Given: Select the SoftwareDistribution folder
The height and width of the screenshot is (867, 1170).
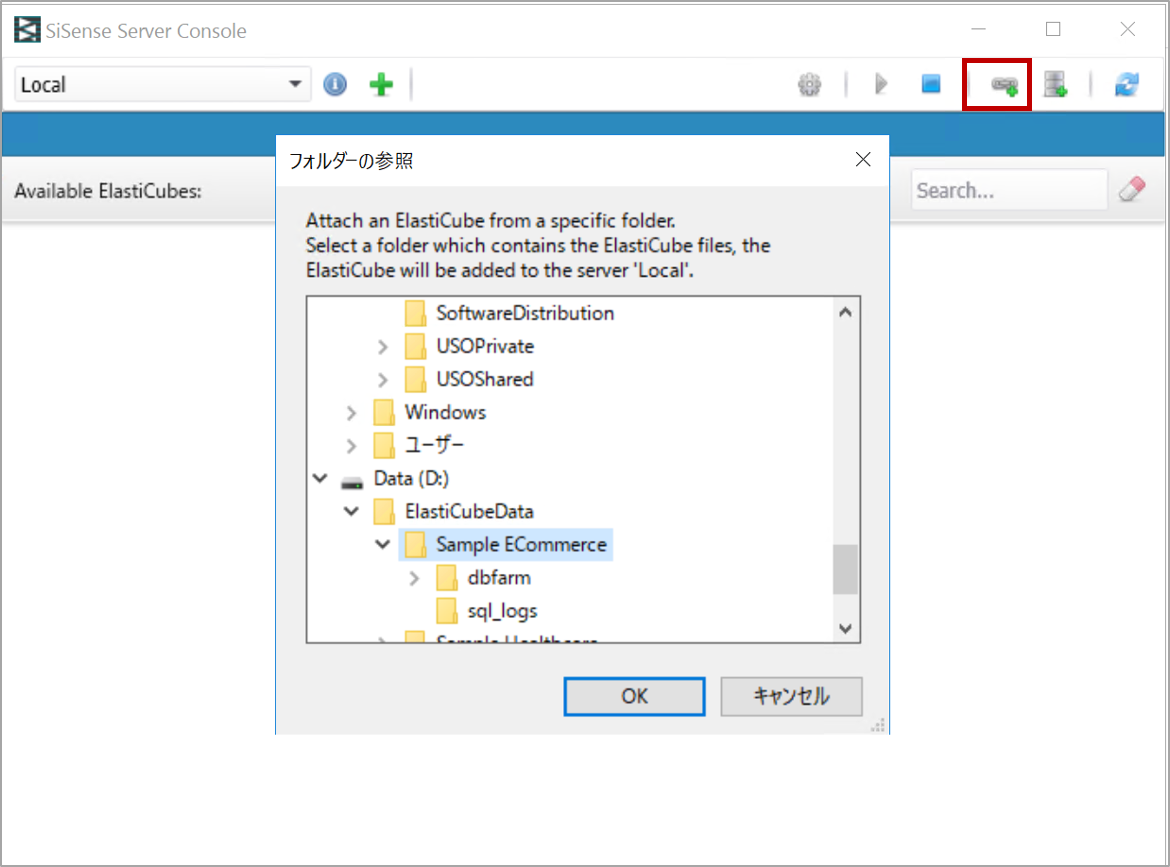Looking at the screenshot, I should coord(525,313).
